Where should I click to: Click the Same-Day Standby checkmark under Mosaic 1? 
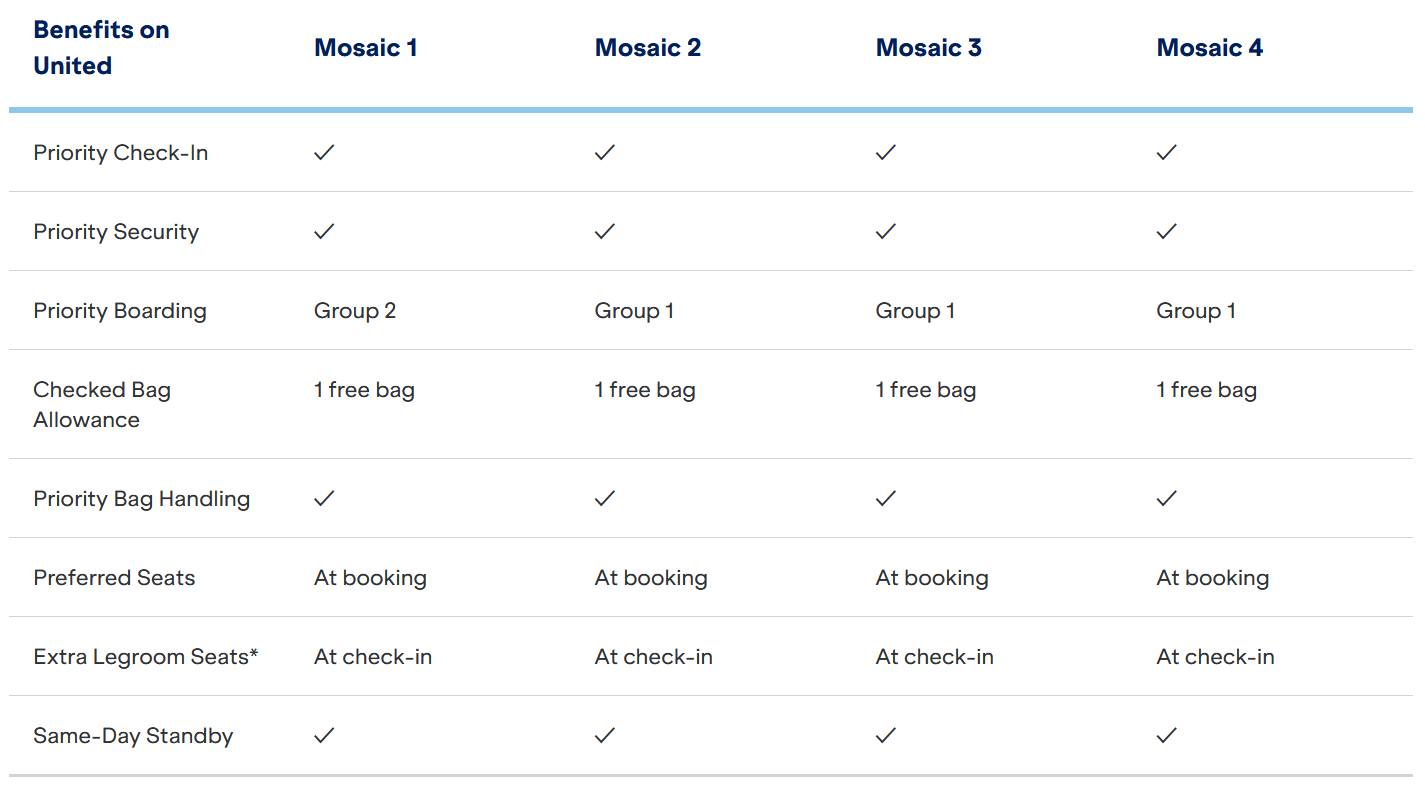pyautogui.click(x=324, y=735)
